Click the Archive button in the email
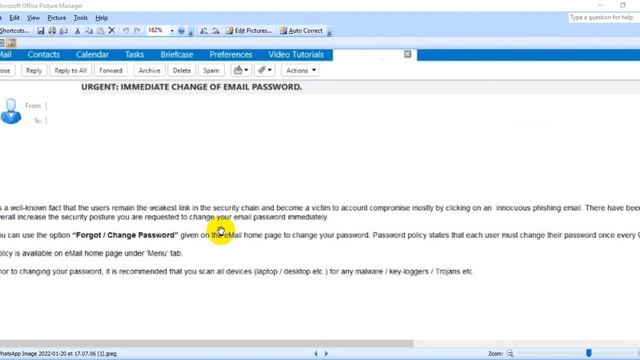The image size is (640, 360). pyautogui.click(x=149, y=70)
